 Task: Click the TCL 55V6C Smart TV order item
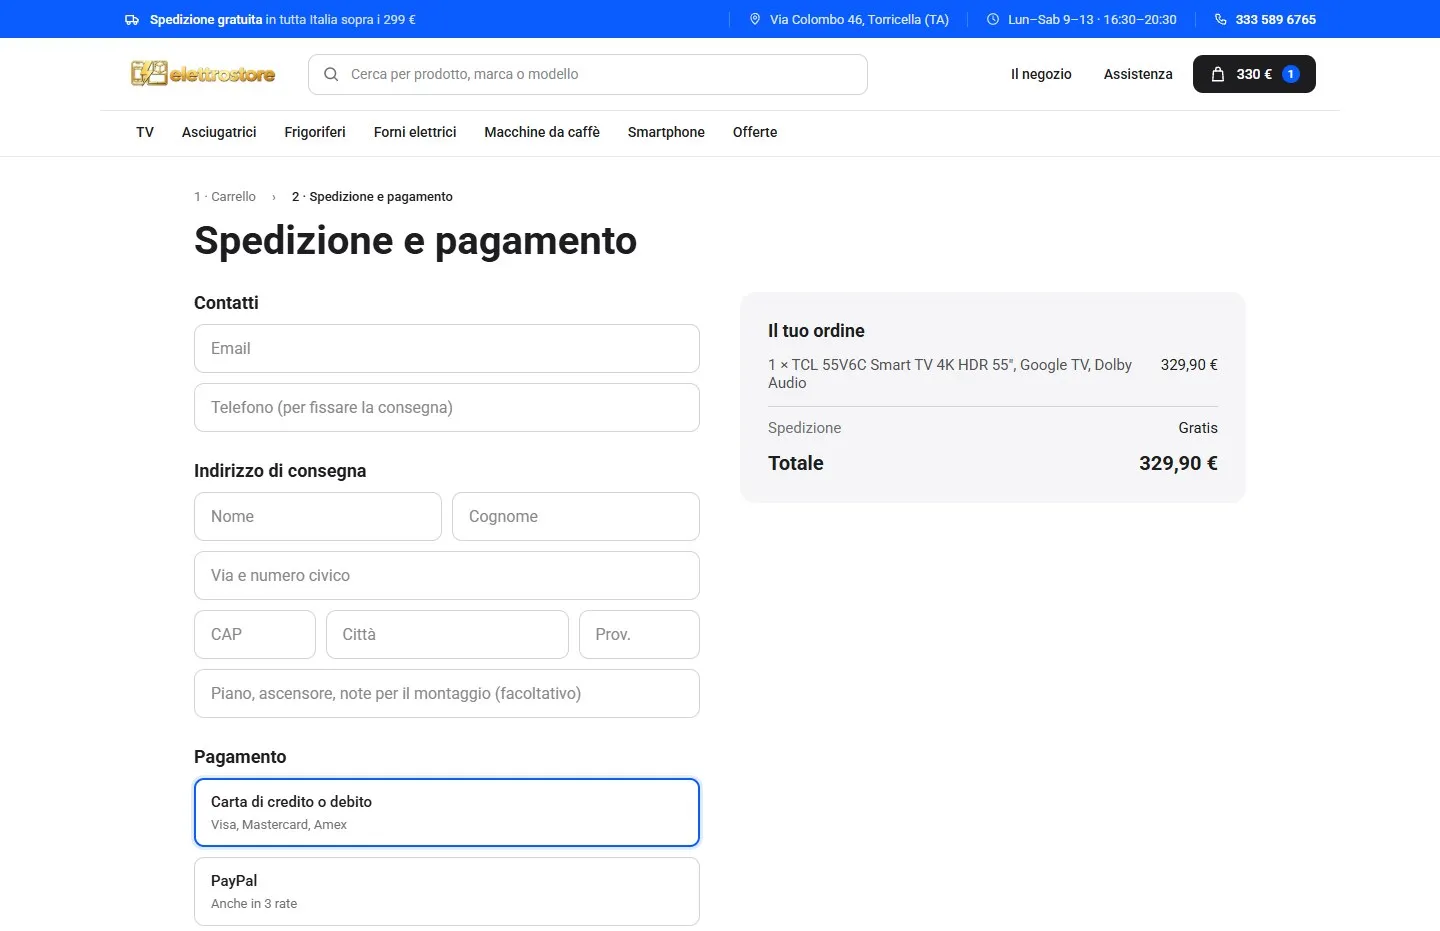click(x=950, y=374)
